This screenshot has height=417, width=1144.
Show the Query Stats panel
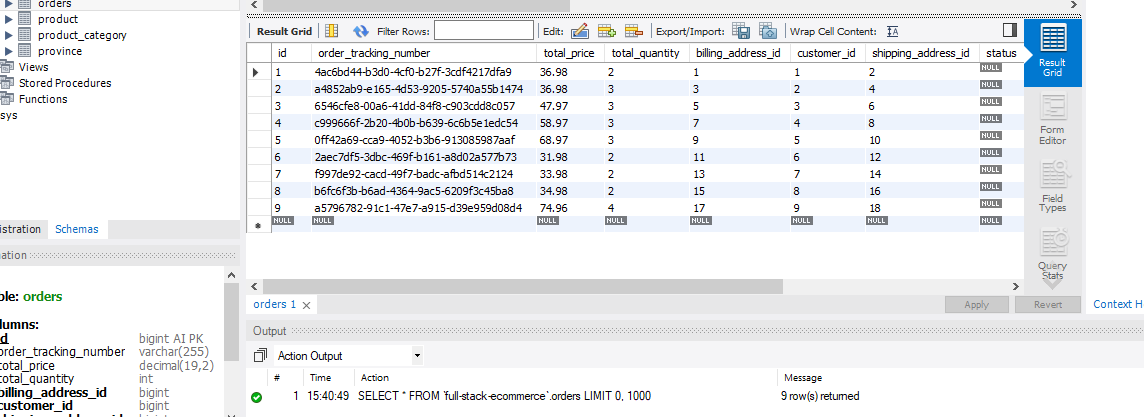coord(1052,254)
